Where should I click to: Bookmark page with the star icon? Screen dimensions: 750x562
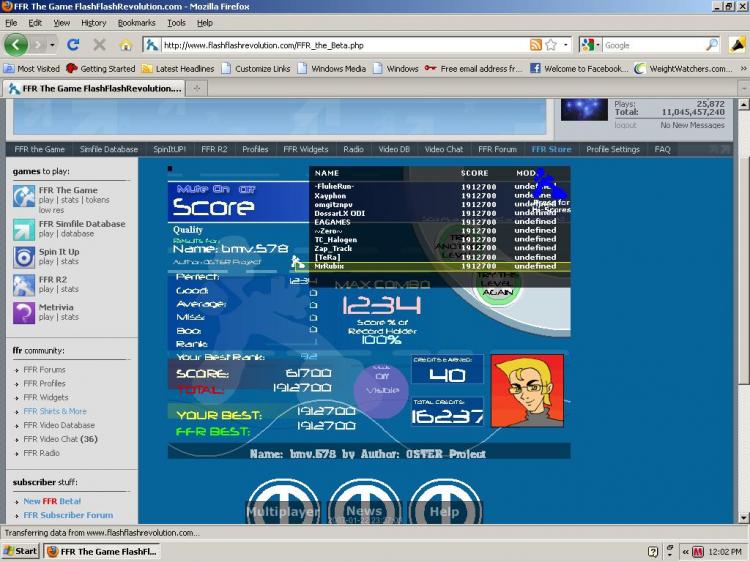[x=551, y=45]
